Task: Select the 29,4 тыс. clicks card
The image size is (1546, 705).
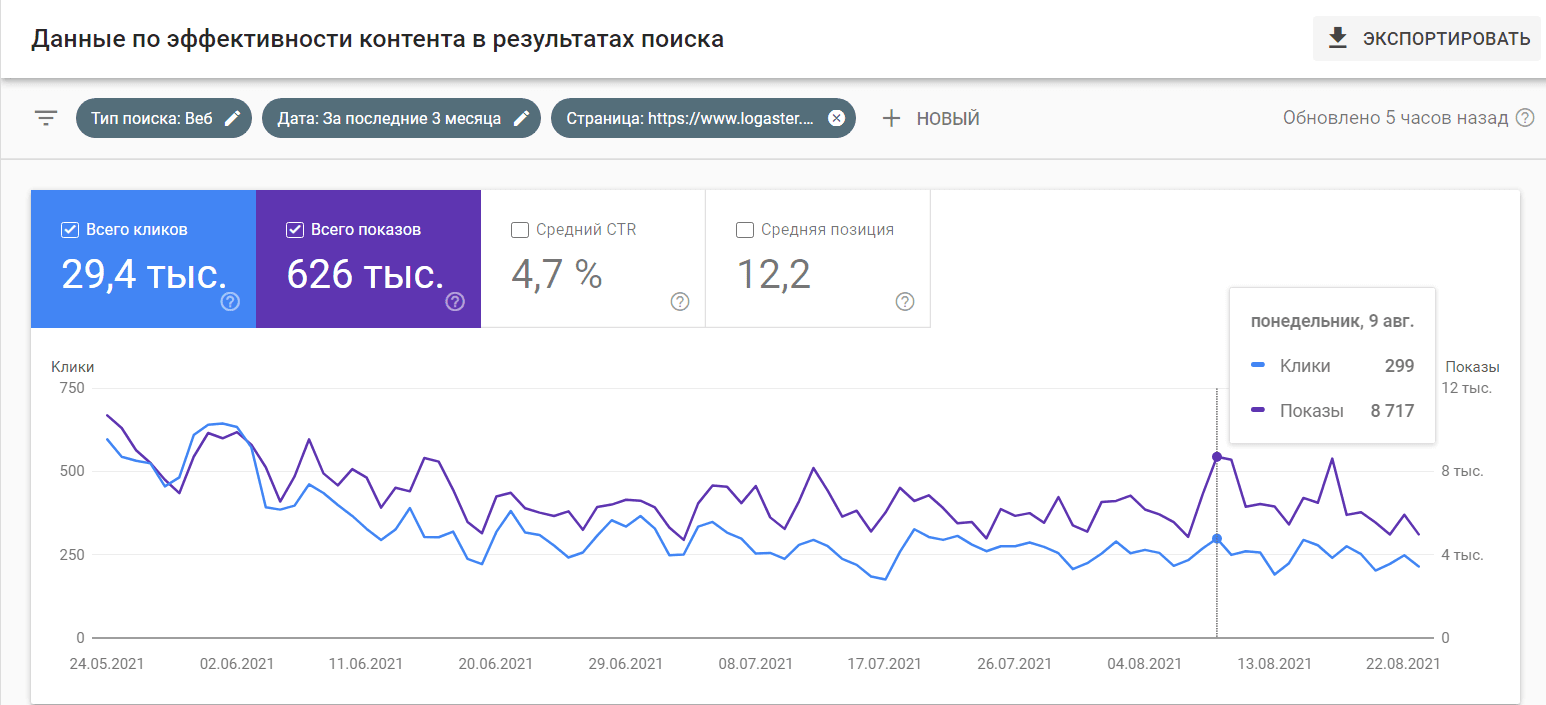Action: click(143, 258)
